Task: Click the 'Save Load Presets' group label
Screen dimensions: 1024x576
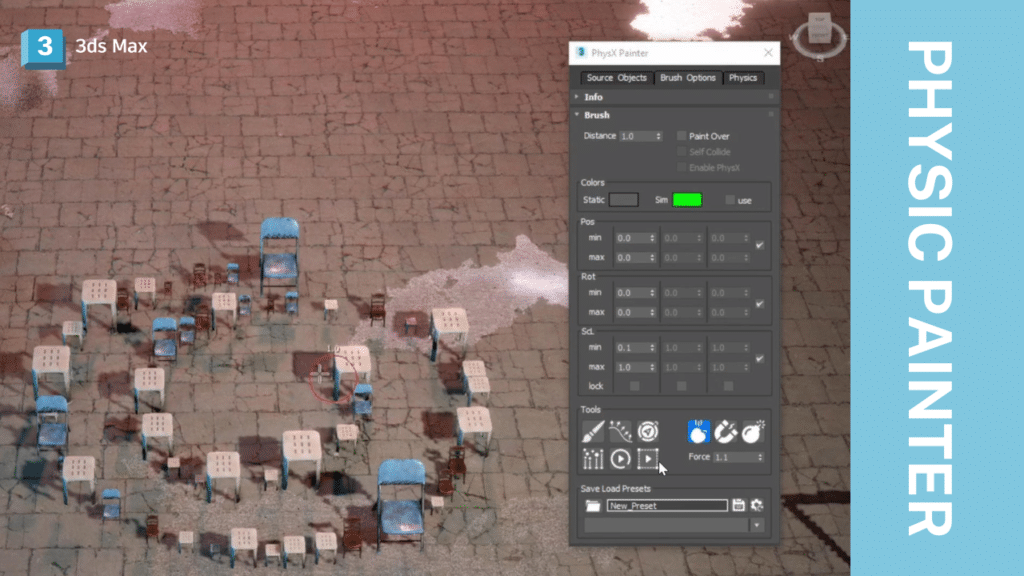Action: pos(616,488)
